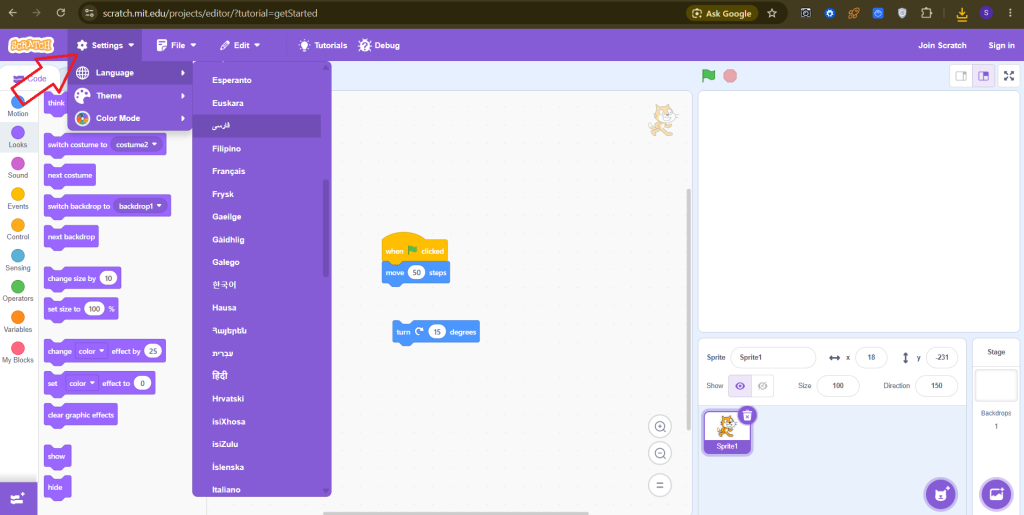Show sprite using eye icon
This screenshot has width=1024, height=515.
tap(740, 386)
